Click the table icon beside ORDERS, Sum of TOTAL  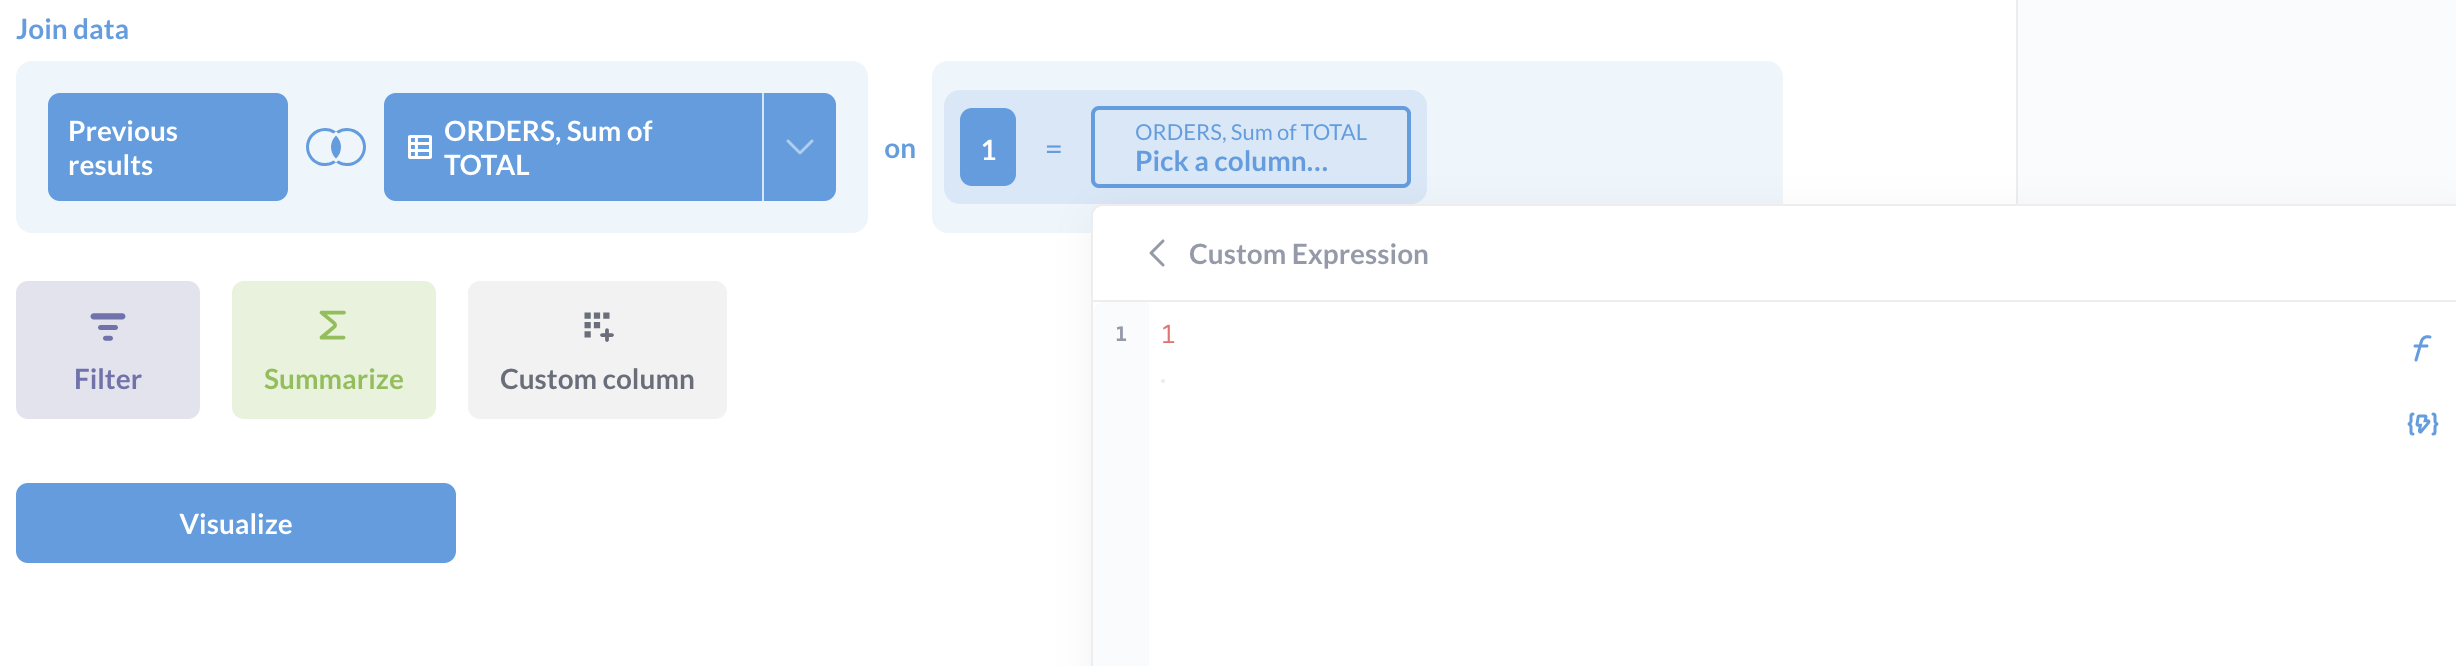click(420, 148)
